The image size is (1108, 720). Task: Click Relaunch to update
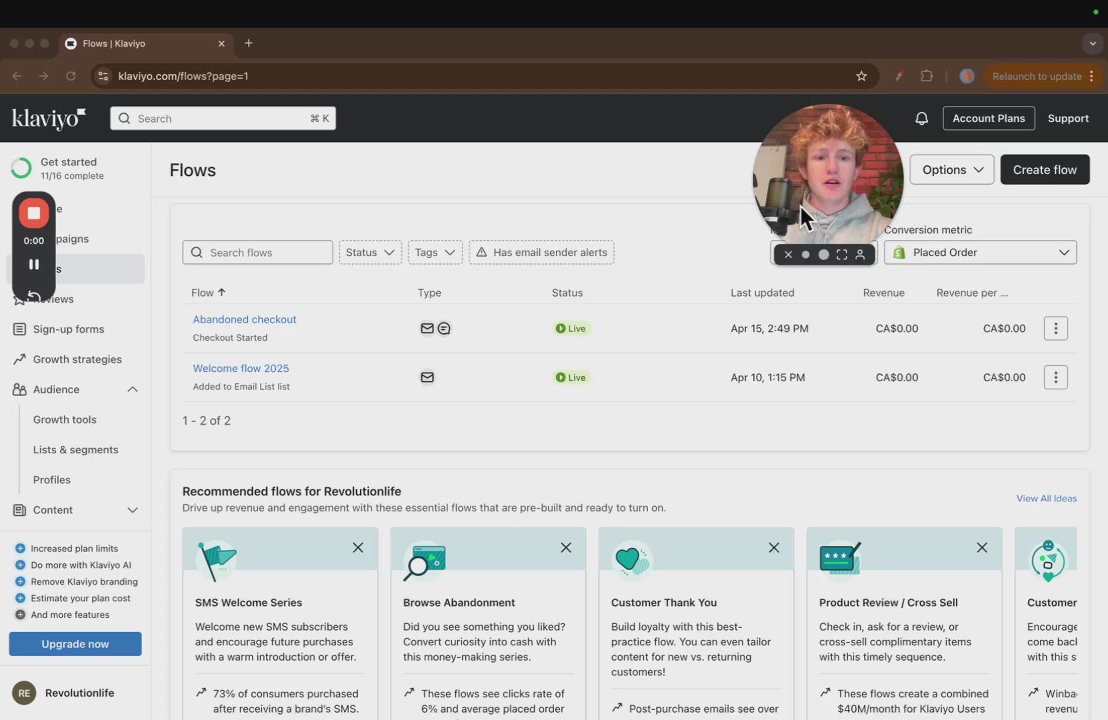point(1037,76)
